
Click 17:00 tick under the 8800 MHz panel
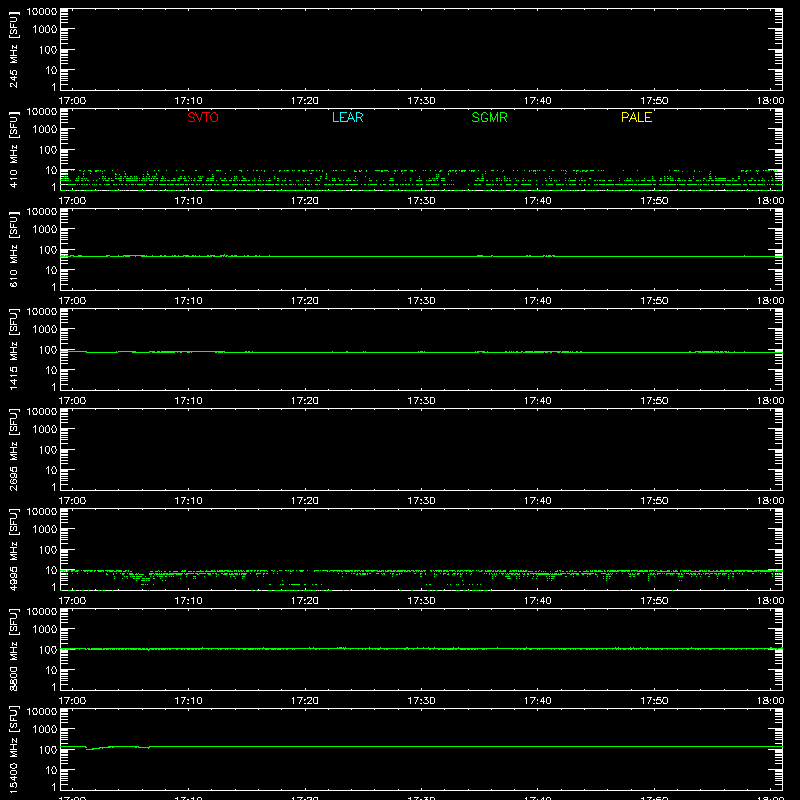tap(72, 701)
